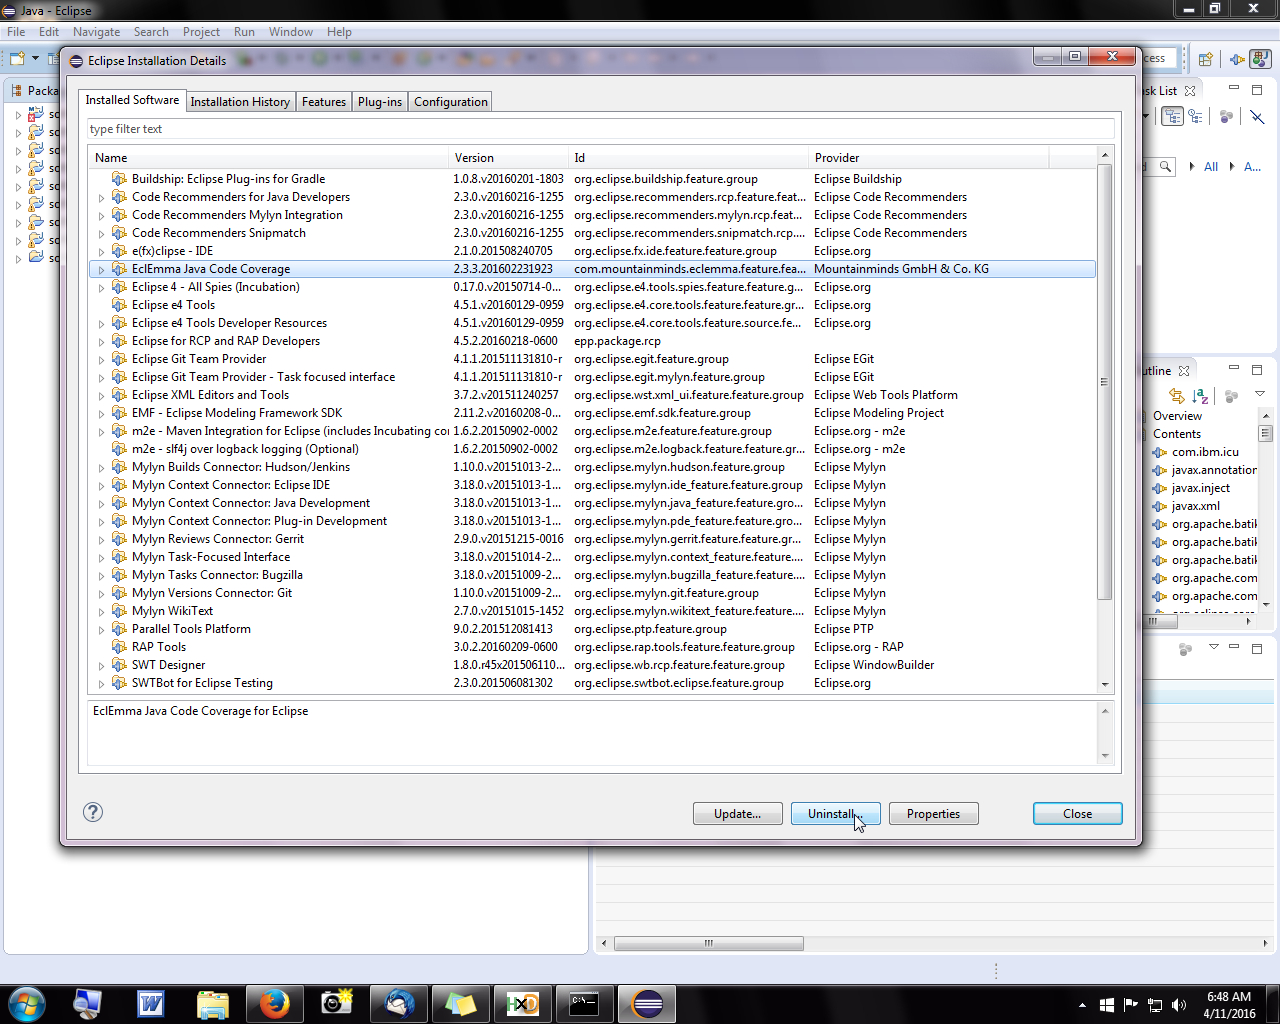
Task: Open the Outline view menu dropdown arrow
Action: pyautogui.click(x=1260, y=394)
